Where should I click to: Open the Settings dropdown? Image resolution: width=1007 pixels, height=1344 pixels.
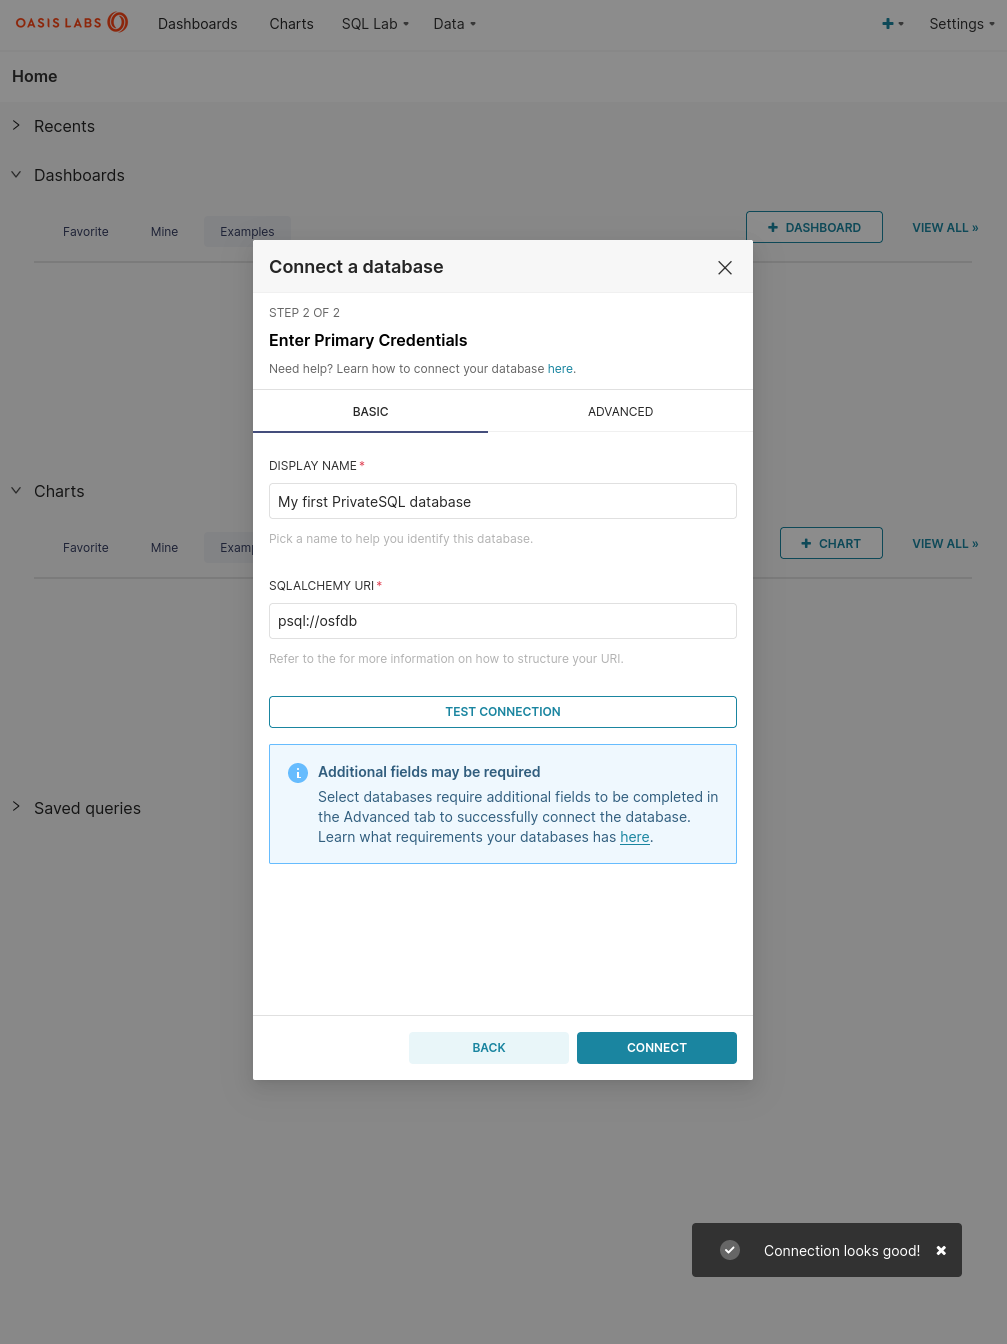click(962, 24)
